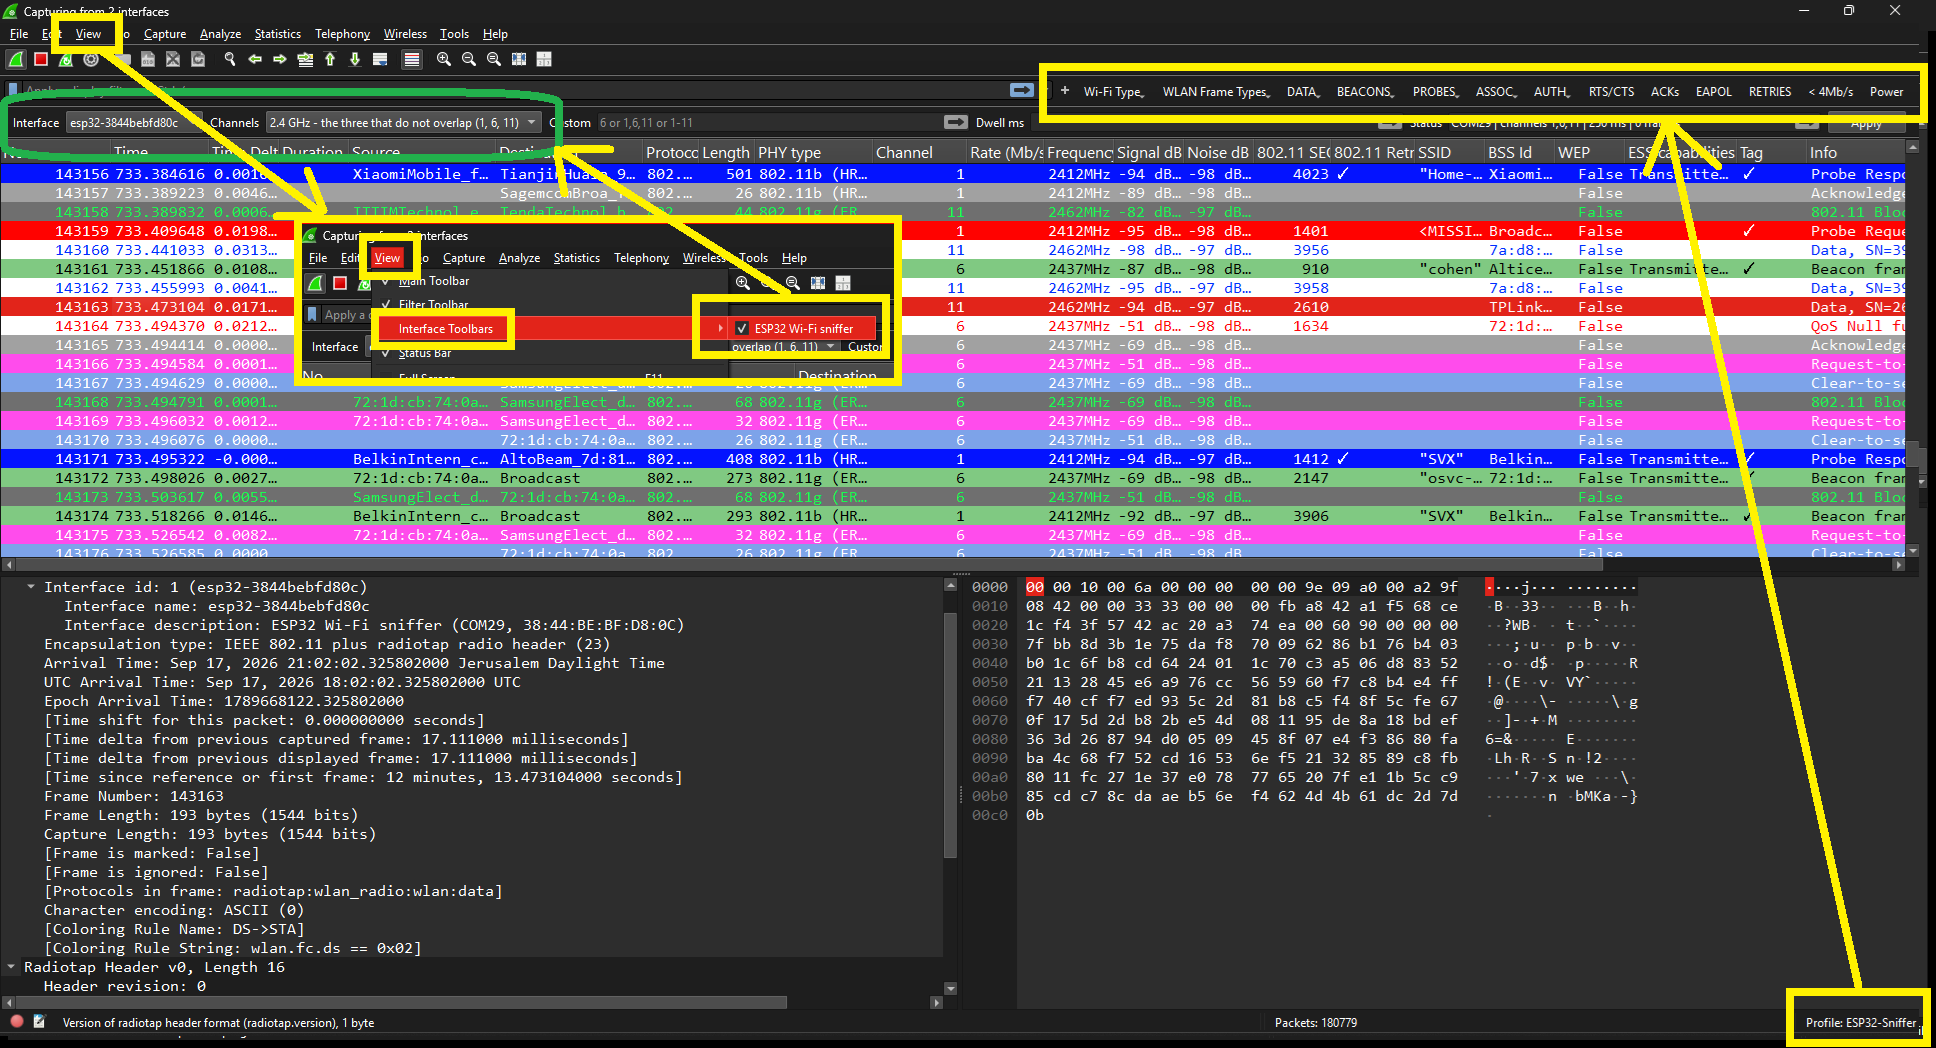Zoom out on the packet list text
The height and width of the screenshot is (1048, 1936).
[x=469, y=60]
